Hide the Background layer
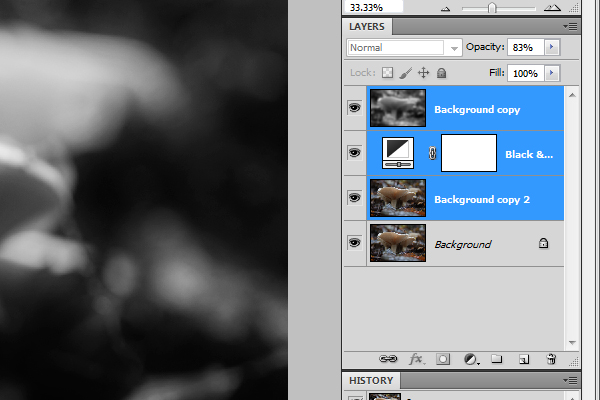The height and width of the screenshot is (400, 600). pyautogui.click(x=355, y=243)
